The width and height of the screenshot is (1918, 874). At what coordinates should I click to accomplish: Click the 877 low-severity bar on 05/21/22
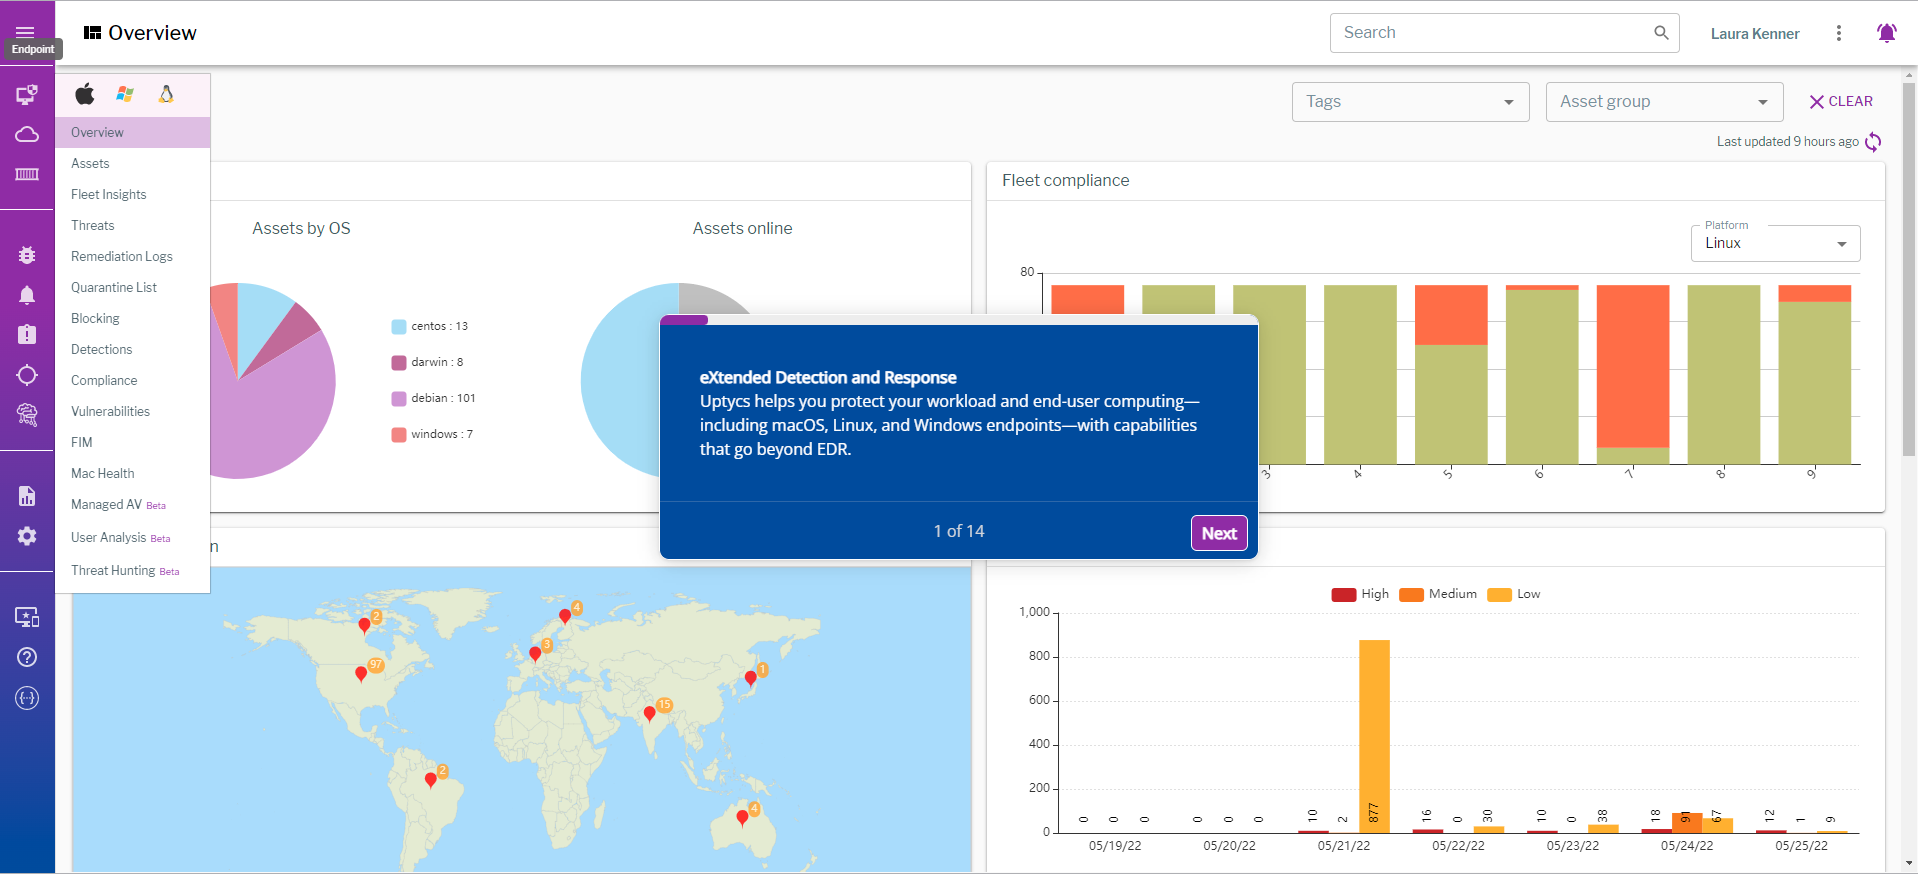tap(1374, 736)
